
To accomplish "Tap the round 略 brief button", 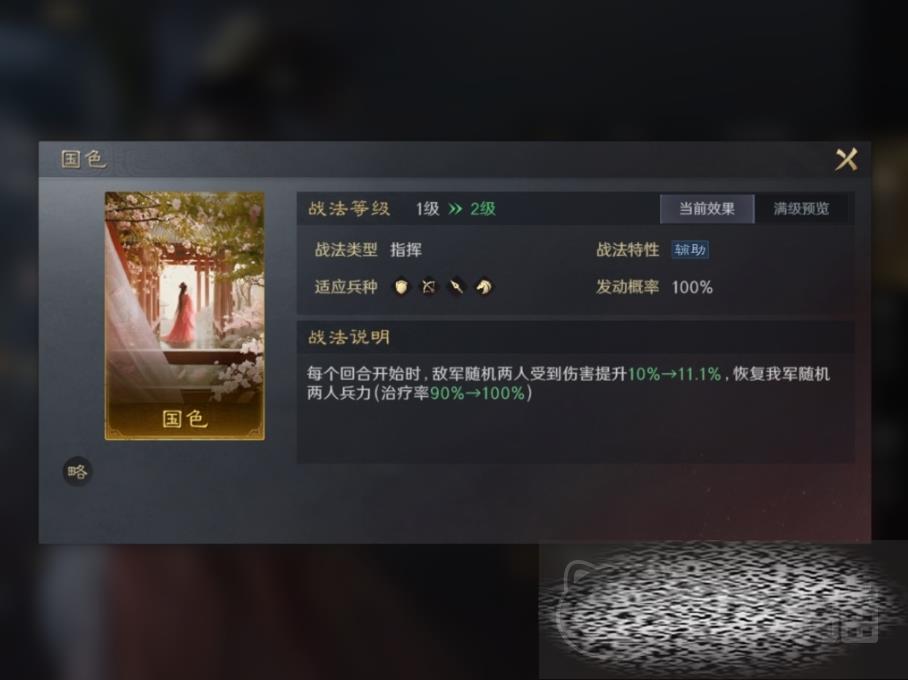I will coord(77,471).
